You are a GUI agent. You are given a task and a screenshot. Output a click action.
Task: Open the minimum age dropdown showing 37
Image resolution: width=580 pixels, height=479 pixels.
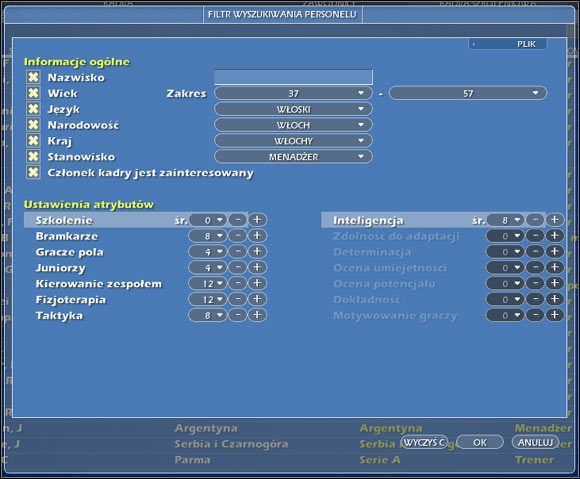[x=293, y=93]
